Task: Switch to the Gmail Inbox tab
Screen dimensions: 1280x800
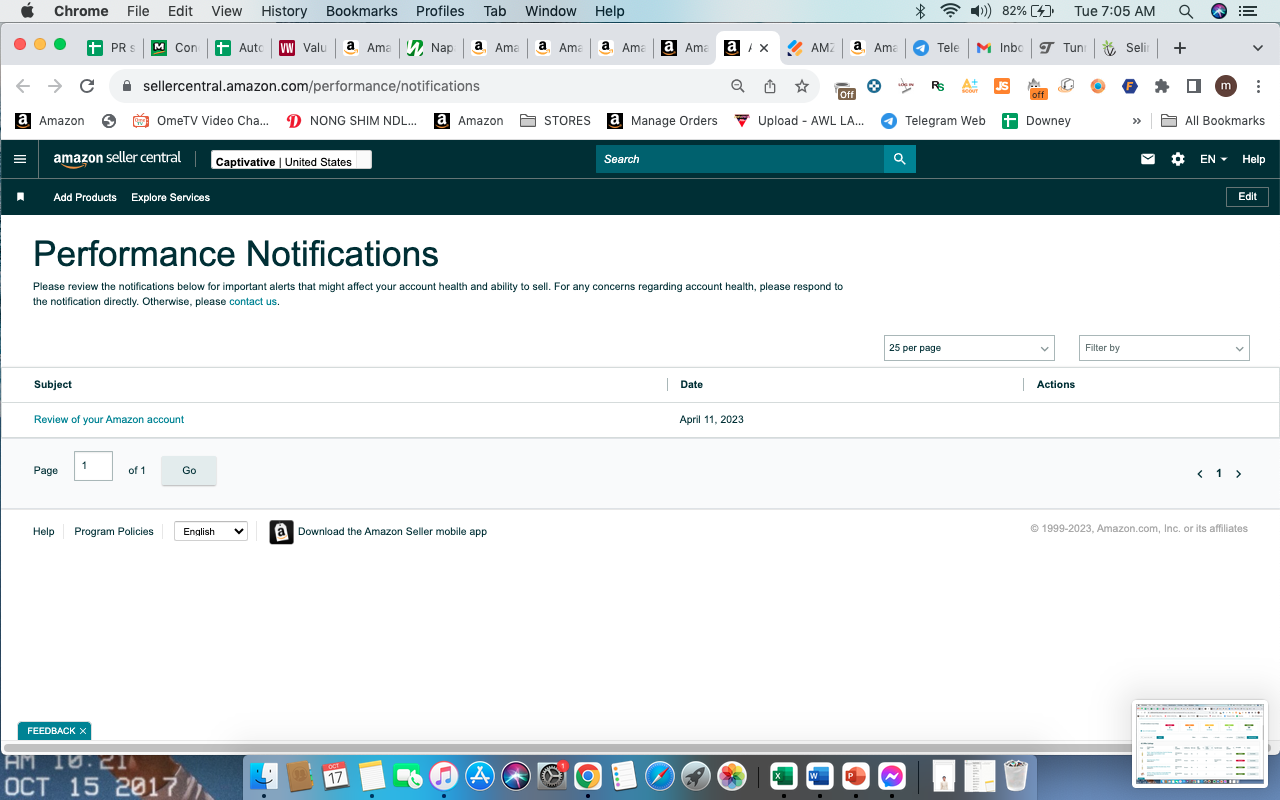Action: pyautogui.click(x=1000, y=48)
